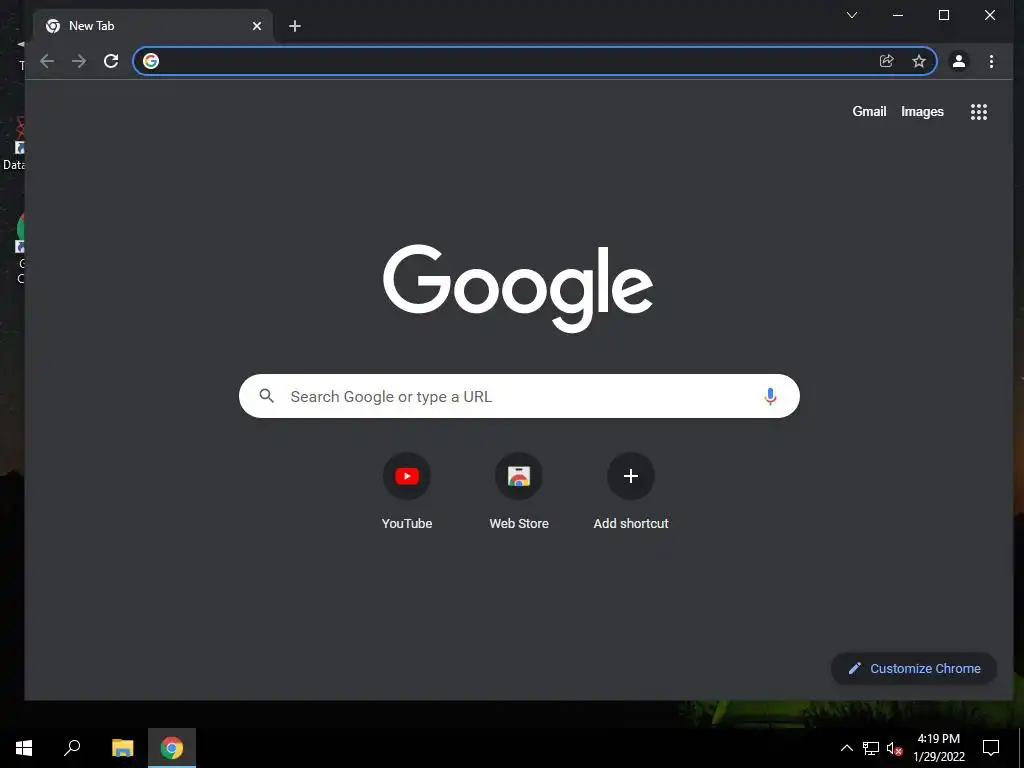The width and height of the screenshot is (1024, 768).
Task: Bookmark this tab with the star icon
Action: 919,61
